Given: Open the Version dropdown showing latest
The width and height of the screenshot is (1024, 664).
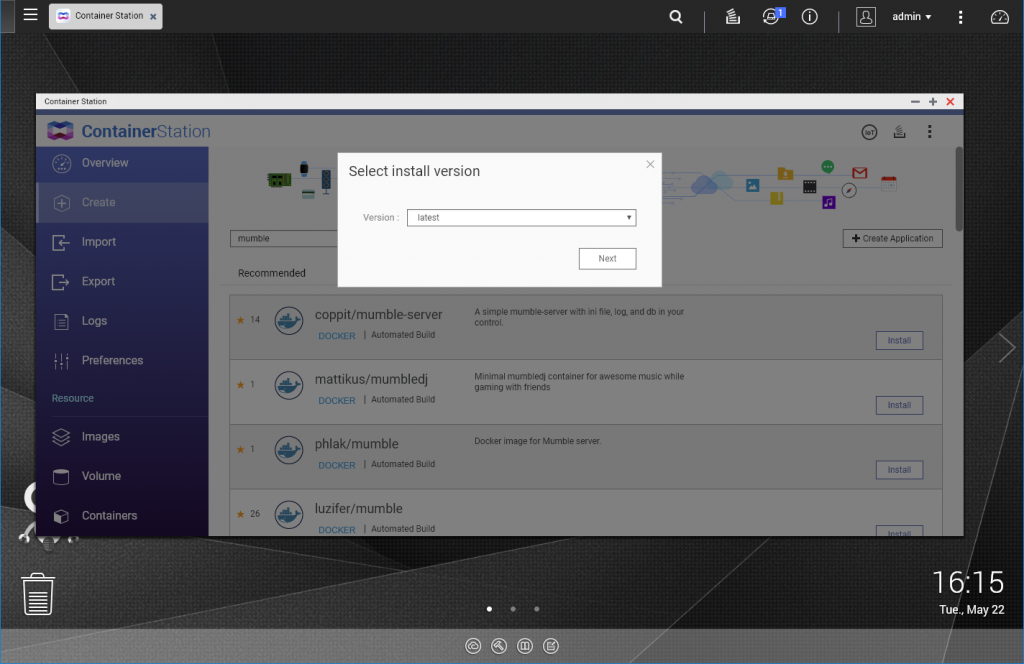Looking at the screenshot, I should tap(521, 217).
